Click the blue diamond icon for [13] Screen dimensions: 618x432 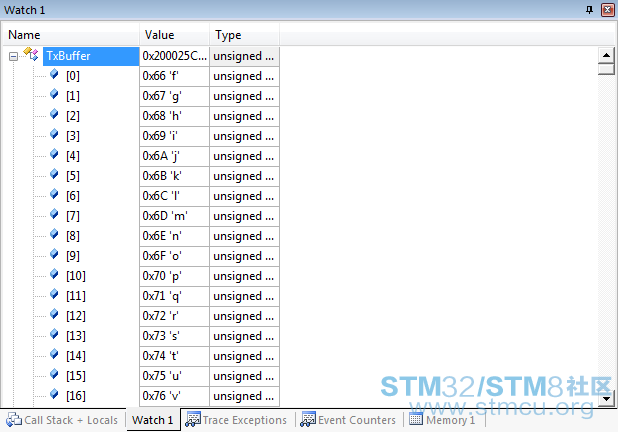(x=54, y=333)
